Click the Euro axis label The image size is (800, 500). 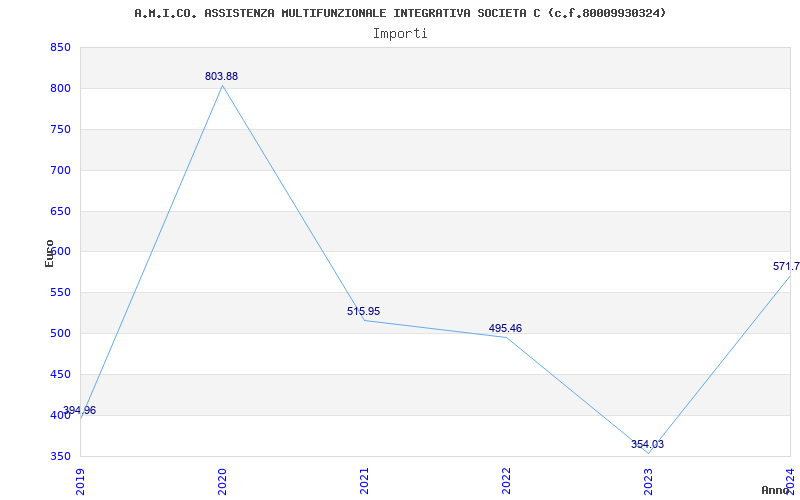click(x=49, y=254)
